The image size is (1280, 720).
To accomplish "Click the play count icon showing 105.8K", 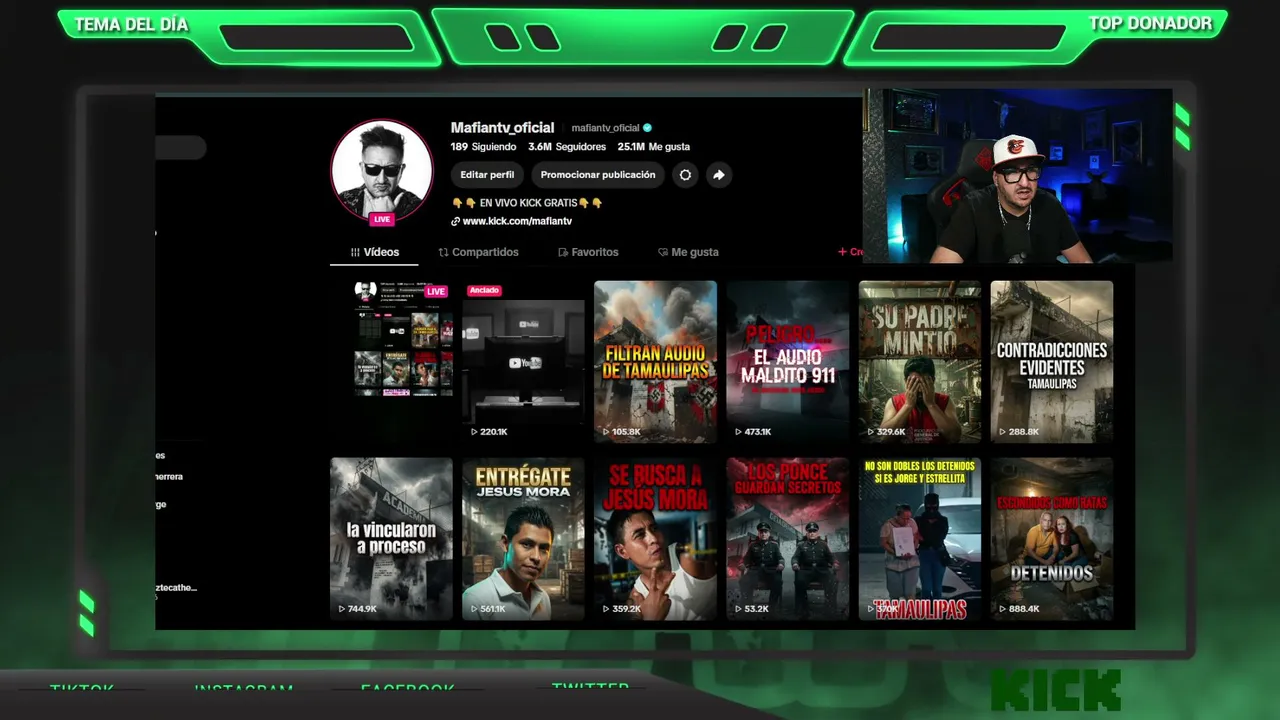I will click(x=606, y=432).
